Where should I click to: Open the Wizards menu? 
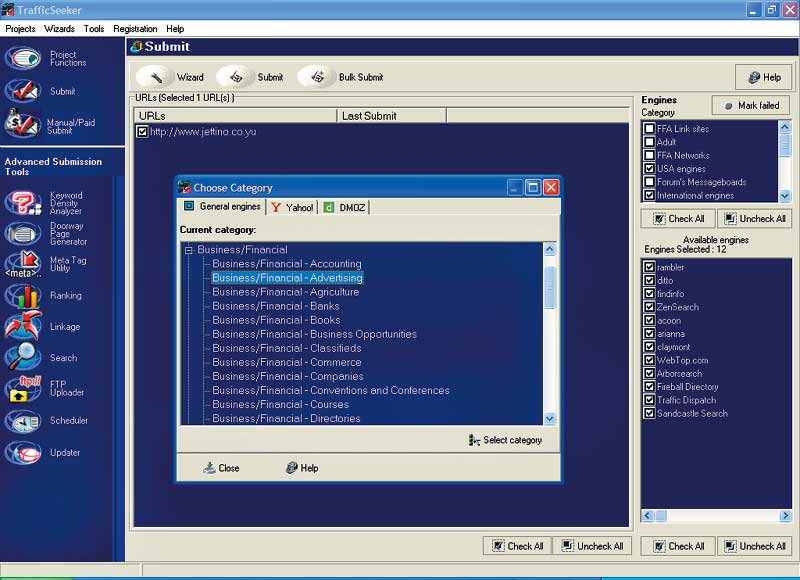[x=59, y=29]
